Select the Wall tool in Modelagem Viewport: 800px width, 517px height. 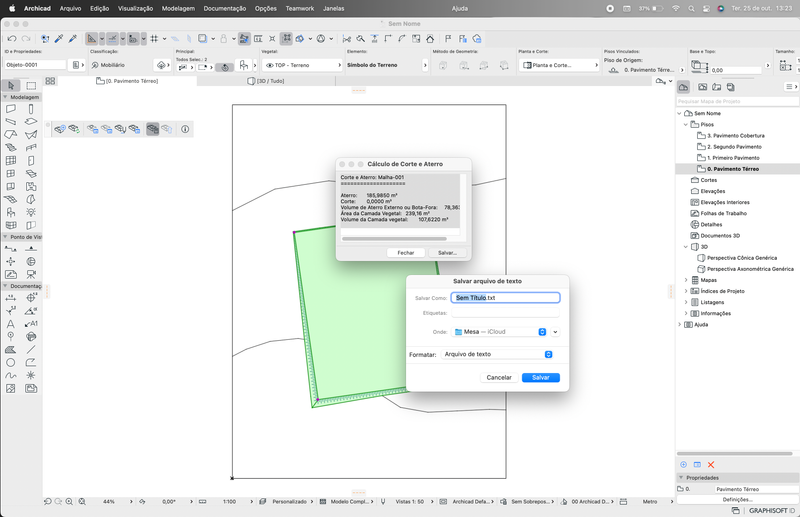11,109
